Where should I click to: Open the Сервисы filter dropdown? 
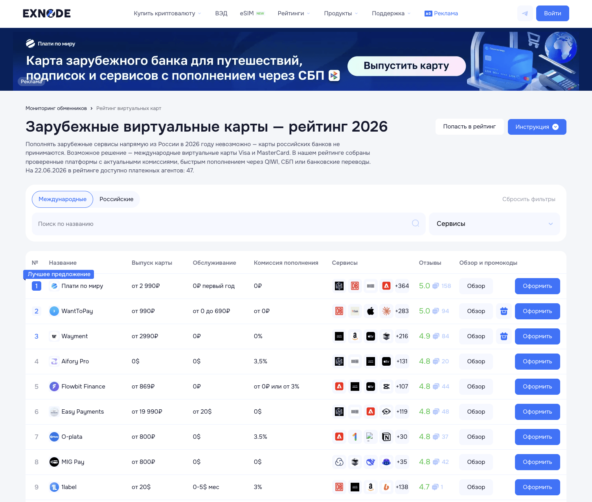tap(494, 224)
